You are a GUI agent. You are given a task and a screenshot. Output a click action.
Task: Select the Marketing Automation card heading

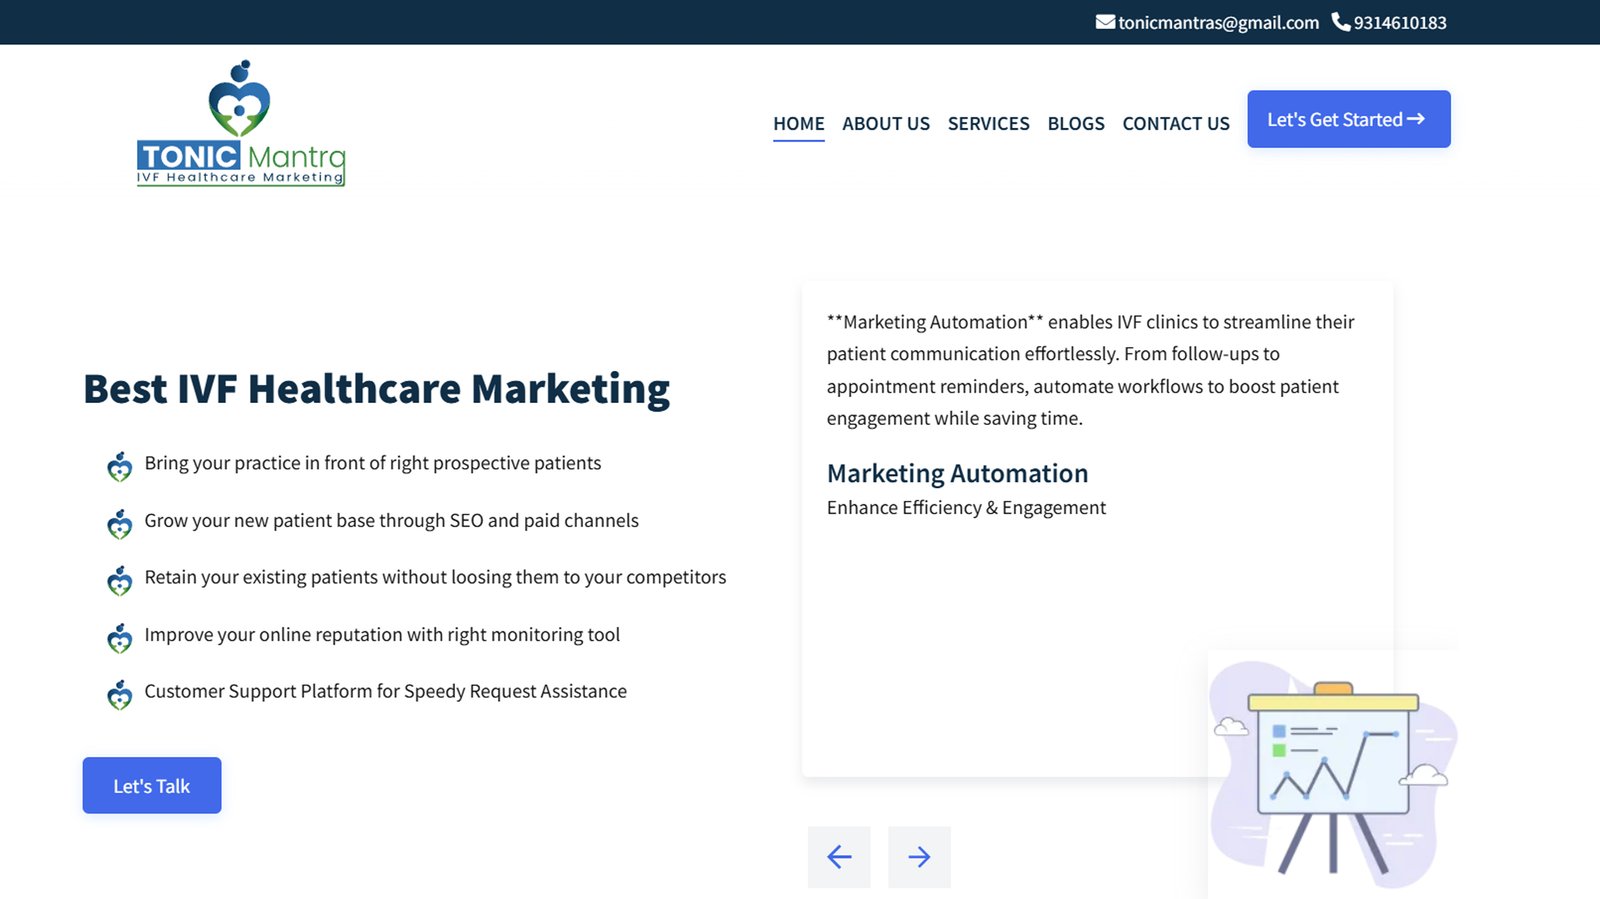point(957,474)
